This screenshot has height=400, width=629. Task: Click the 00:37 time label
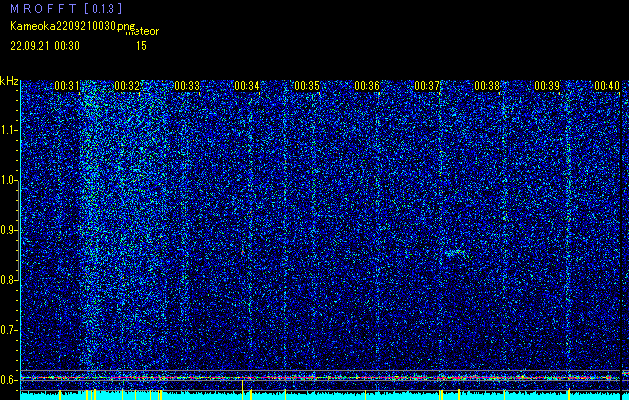click(427, 86)
